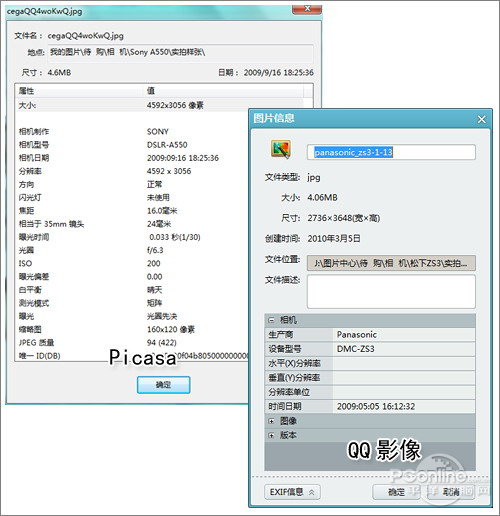Select the 相机型号 DSLR-A550 value
Image resolution: width=500 pixels, height=516 pixels.
[167, 145]
